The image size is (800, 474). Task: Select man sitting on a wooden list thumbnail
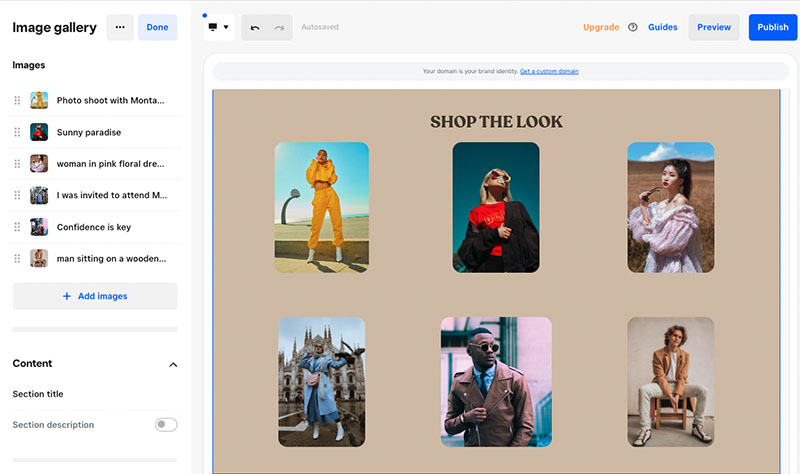(39, 258)
